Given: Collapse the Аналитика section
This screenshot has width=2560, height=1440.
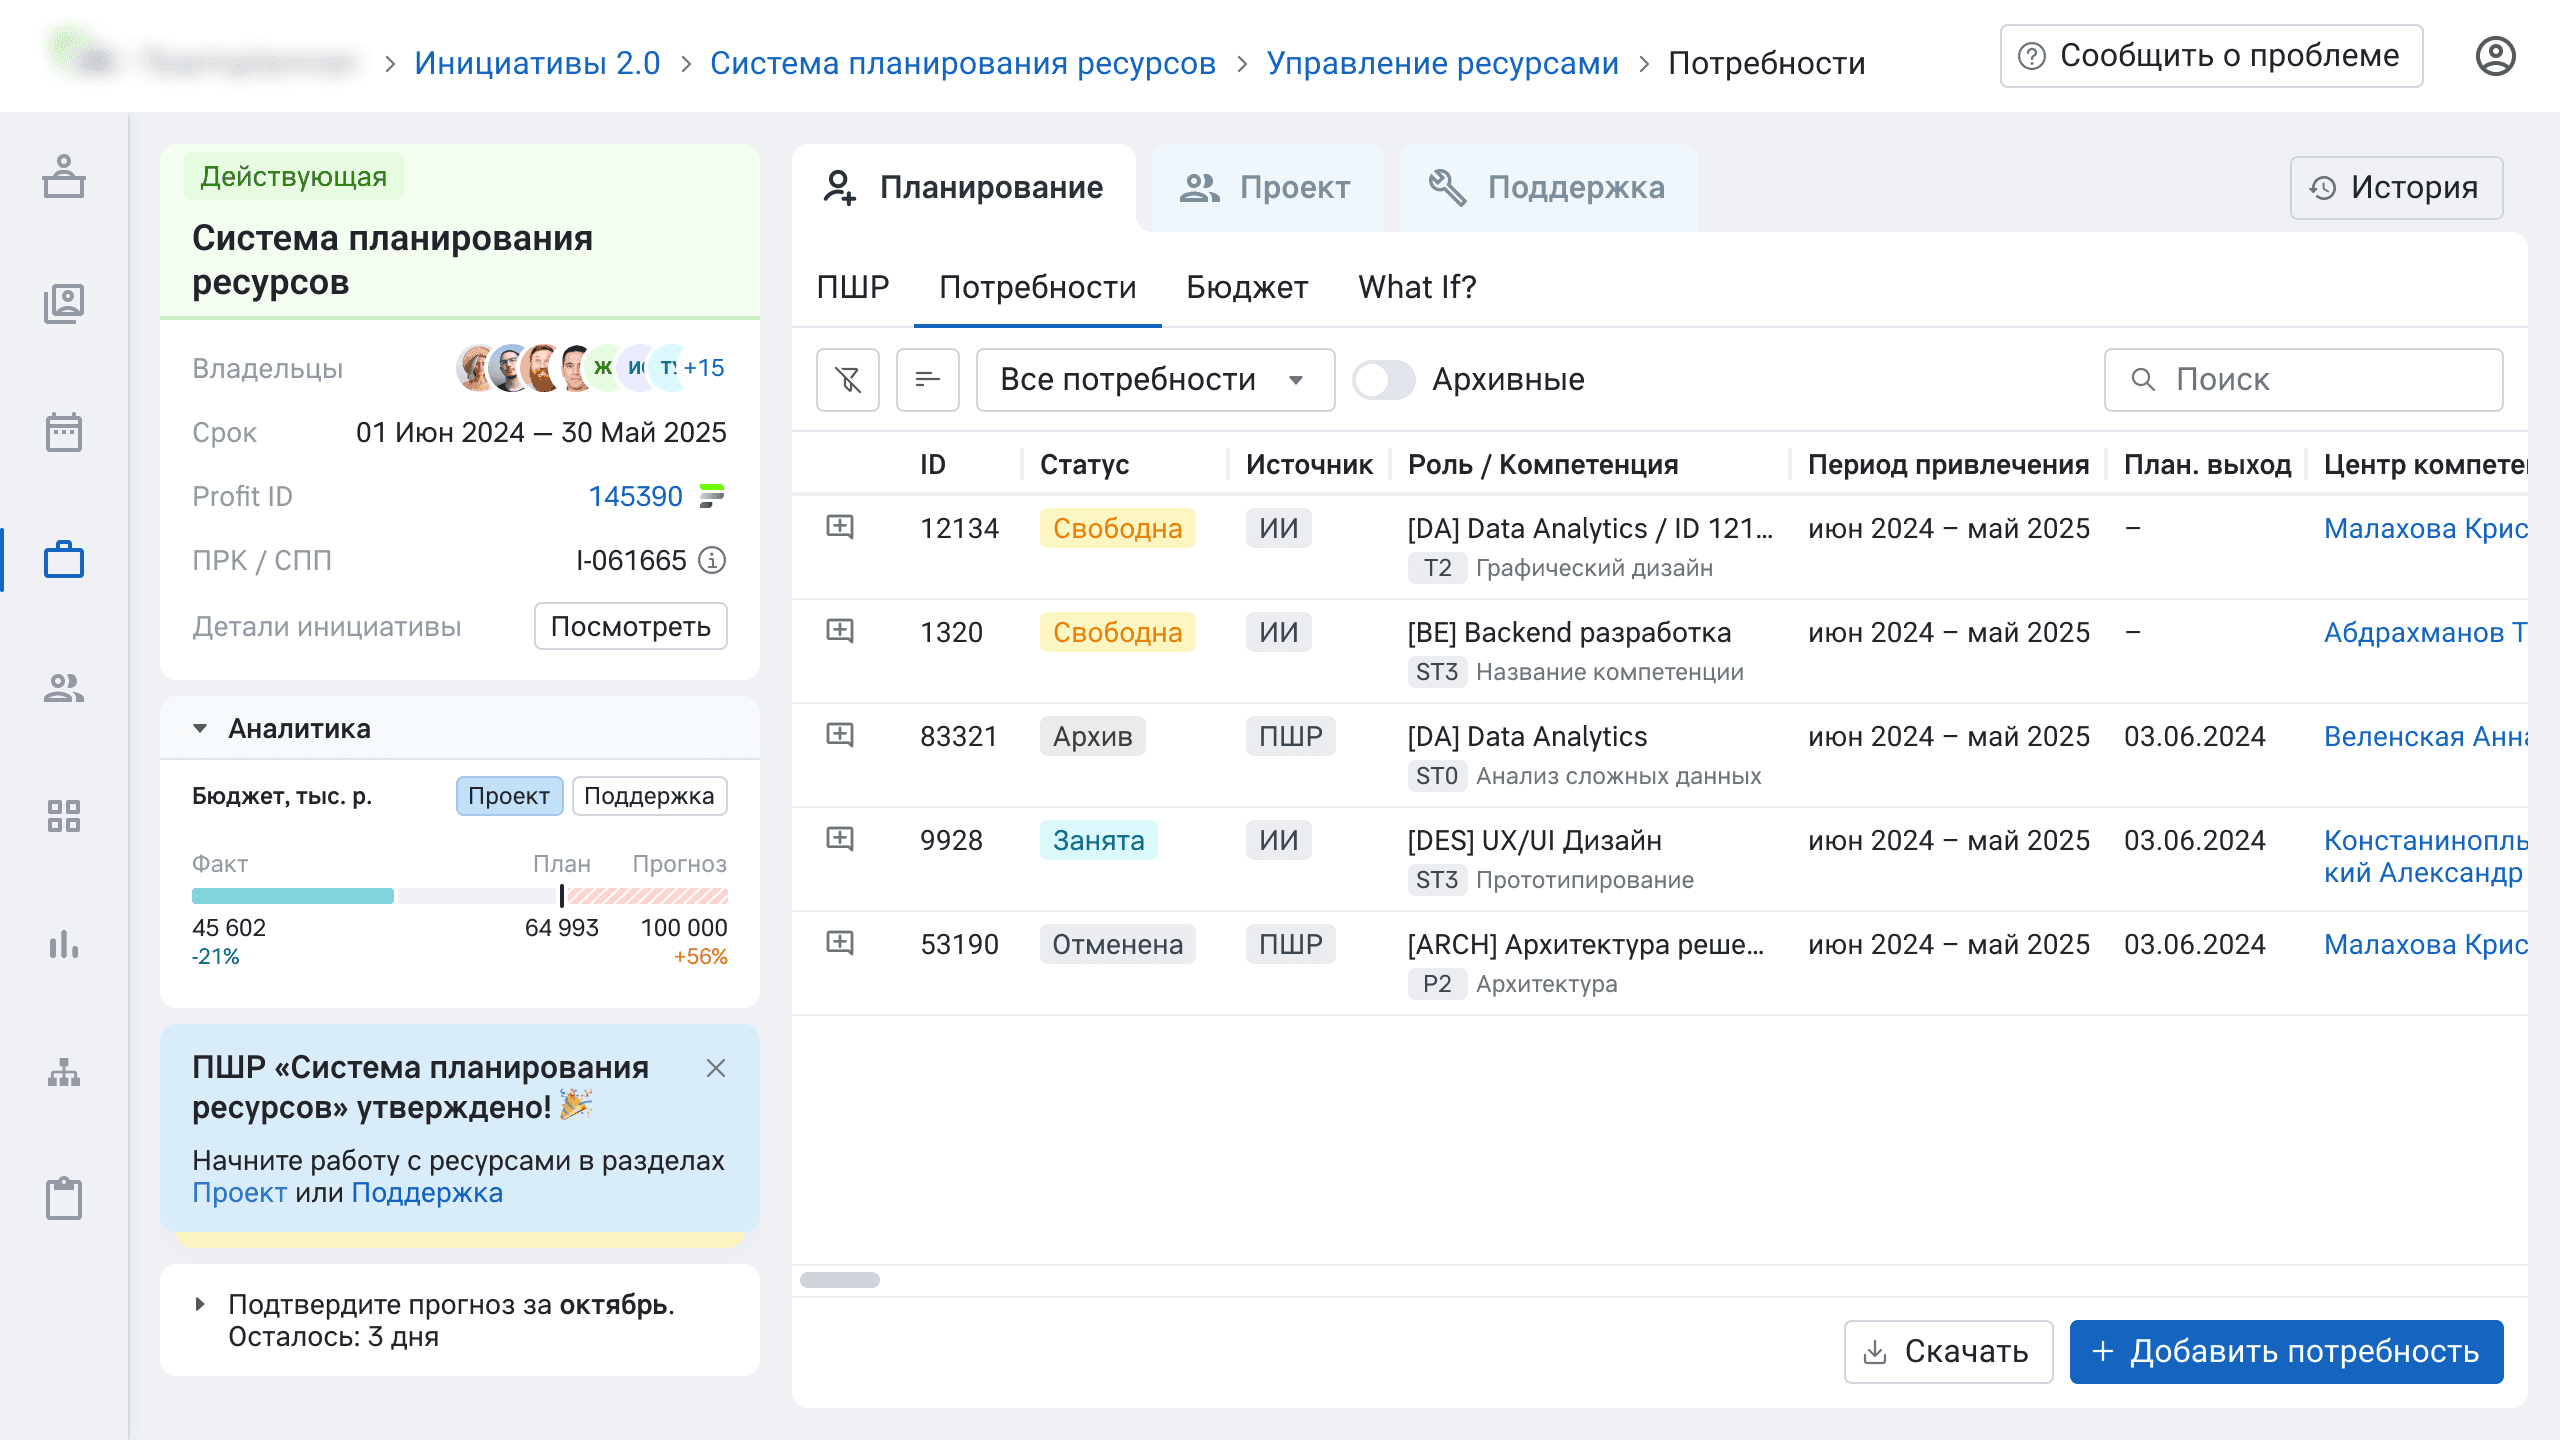Looking at the screenshot, I should [200, 729].
